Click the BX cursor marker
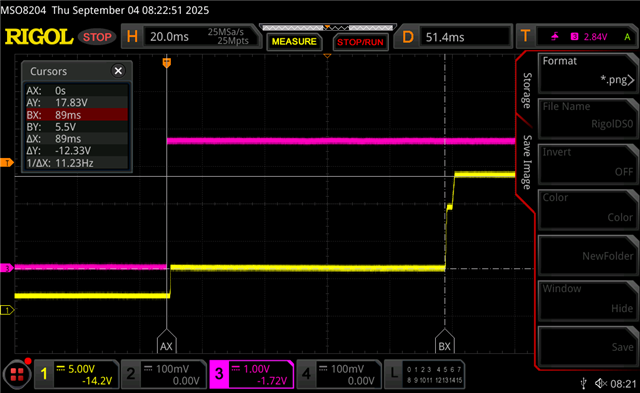640x393 pixels. [x=444, y=342]
